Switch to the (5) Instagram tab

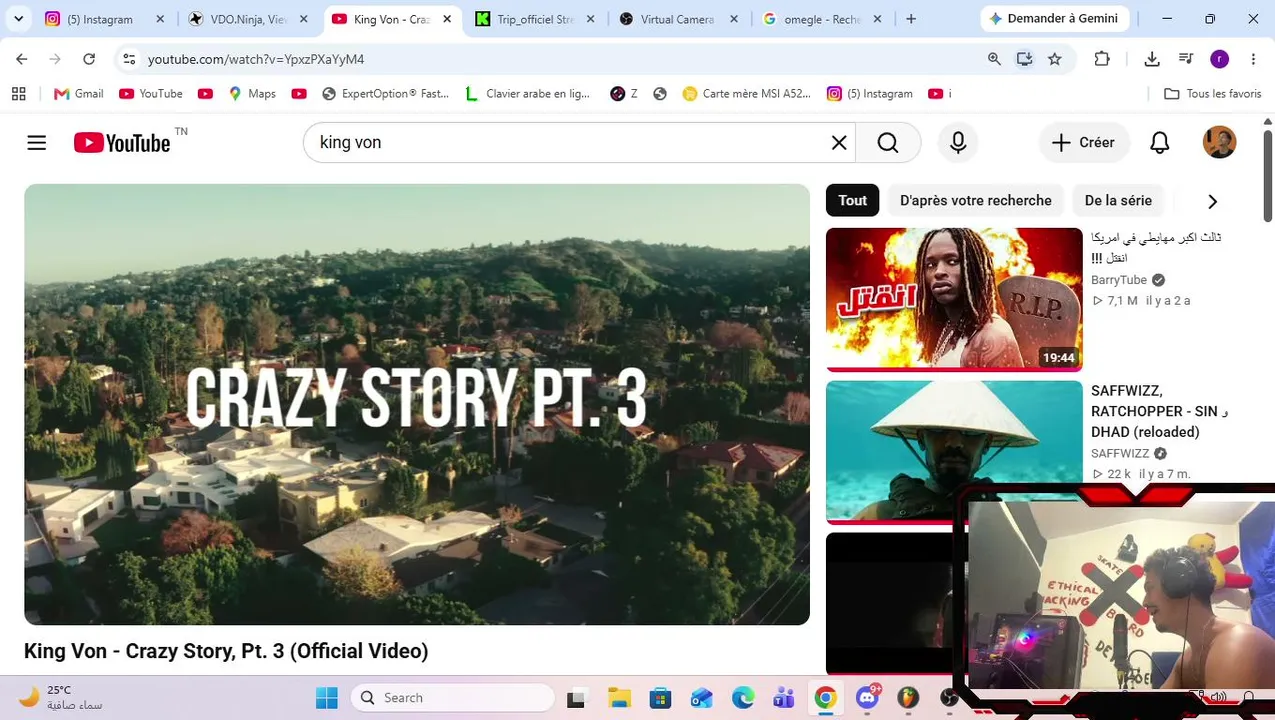tap(105, 19)
